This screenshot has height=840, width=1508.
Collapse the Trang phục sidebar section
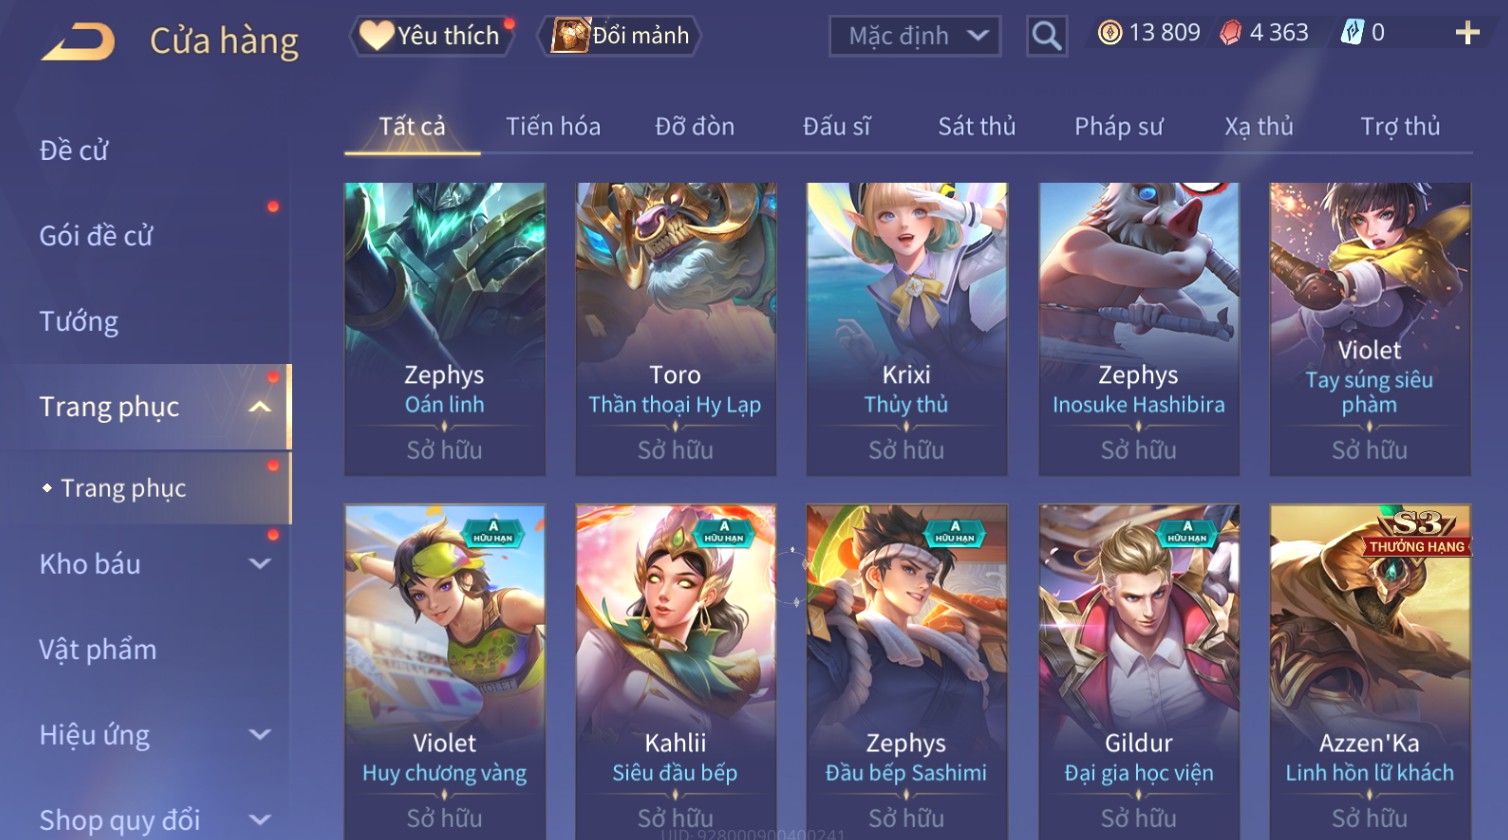click(259, 407)
